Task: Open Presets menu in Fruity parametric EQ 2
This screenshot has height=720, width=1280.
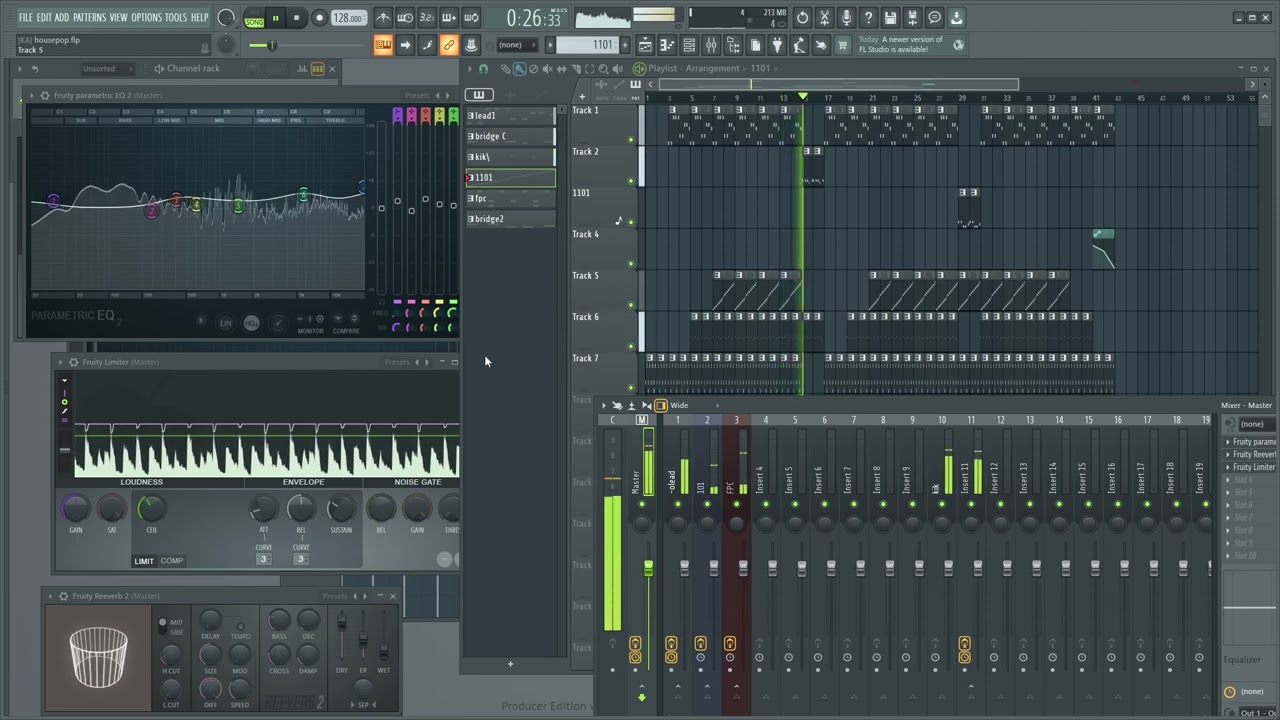Action: (x=416, y=96)
